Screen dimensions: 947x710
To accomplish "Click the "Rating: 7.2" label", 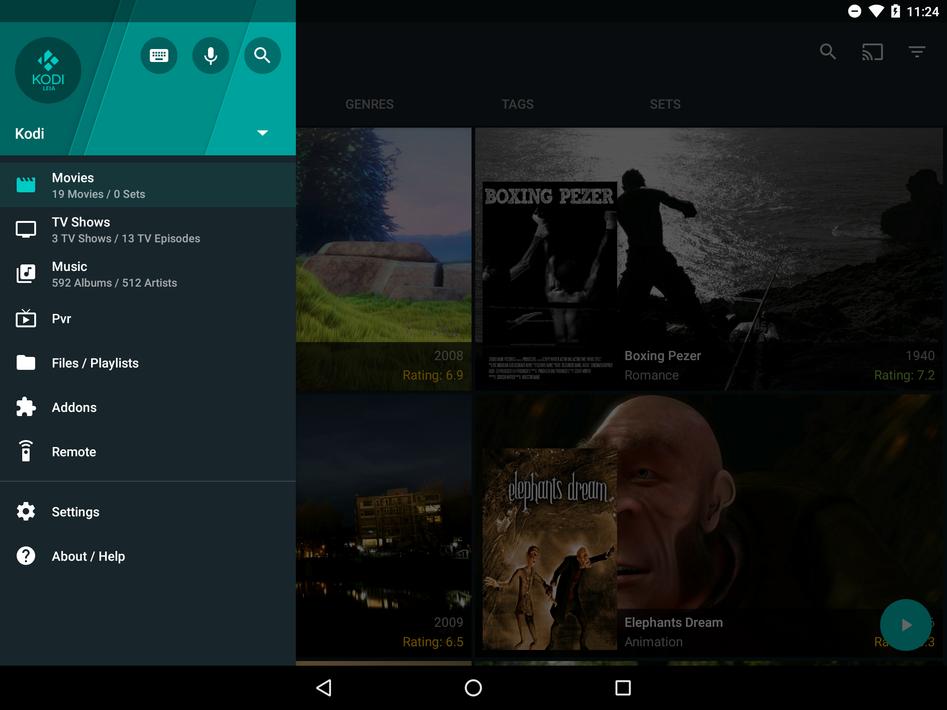I will [904, 375].
